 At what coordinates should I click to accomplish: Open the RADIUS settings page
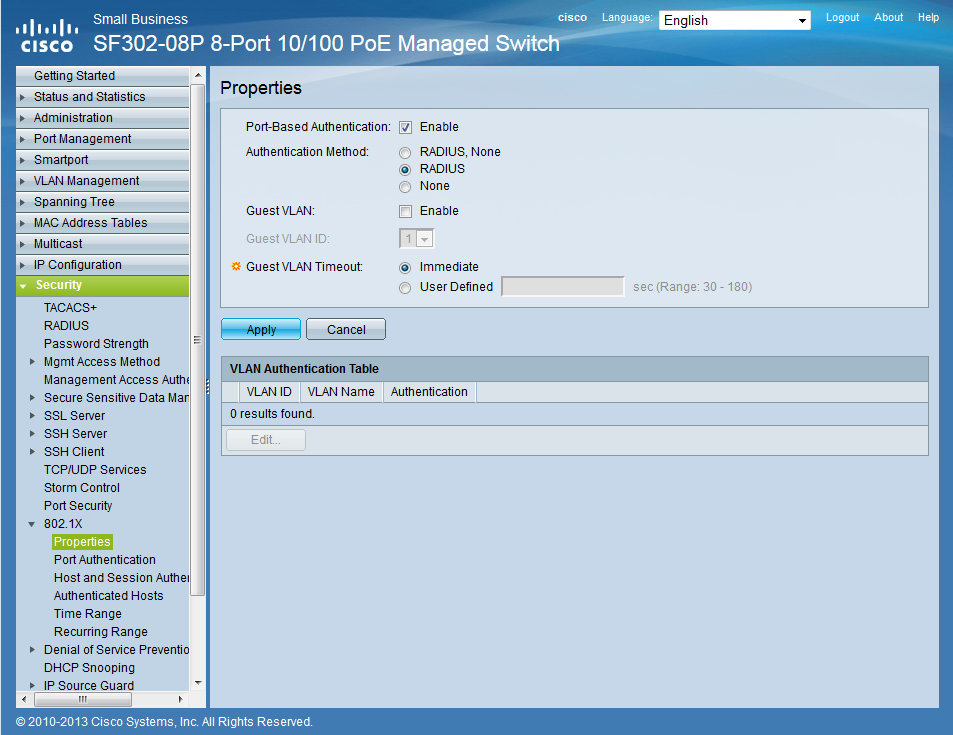click(x=66, y=326)
